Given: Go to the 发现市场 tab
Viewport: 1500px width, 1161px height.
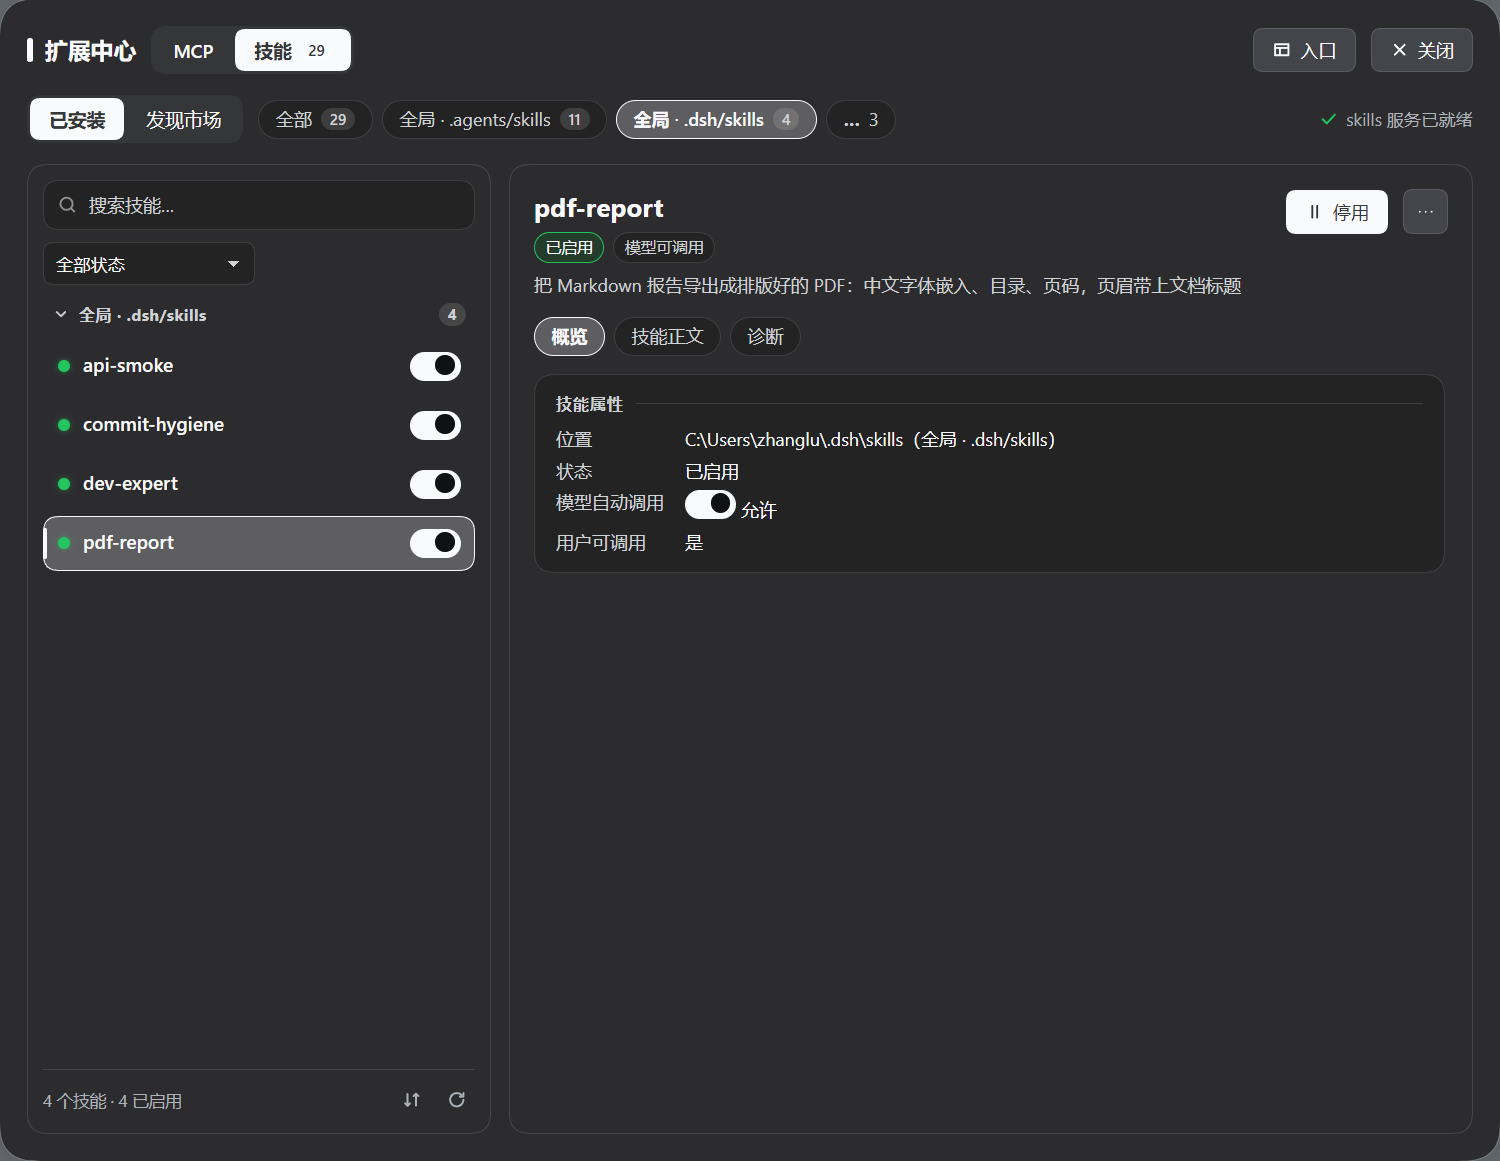Looking at the screenshot, I should [x=183, y=120].
